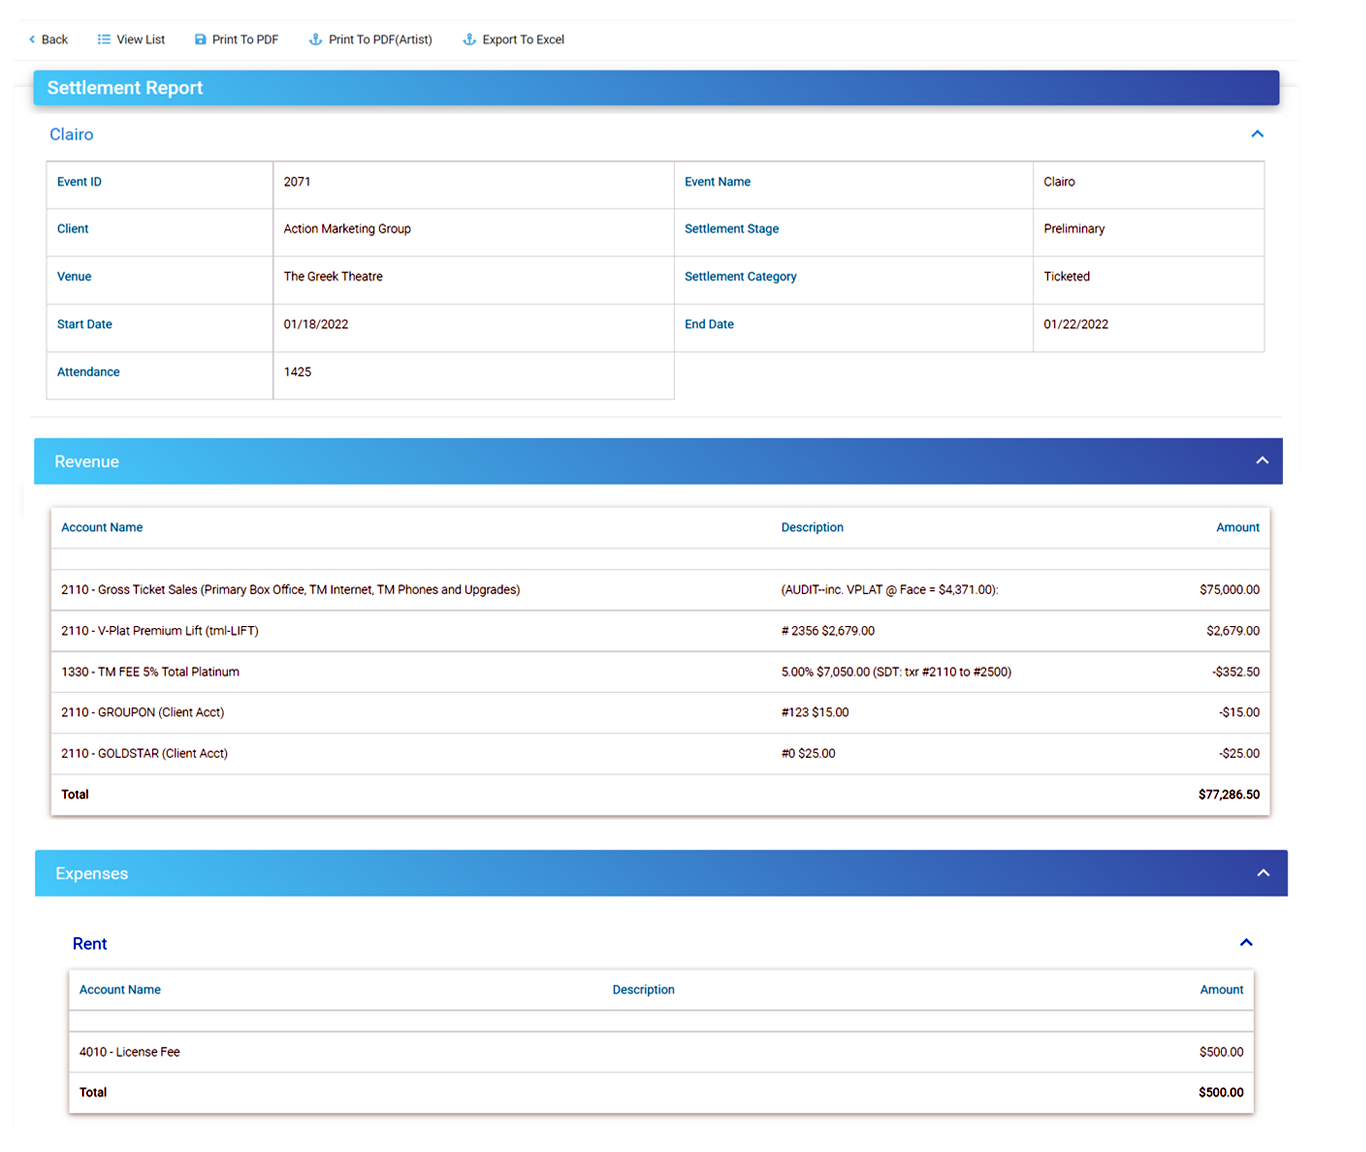
Task: Collapse the Clairo section
Action: click(x=1257, y=133)
